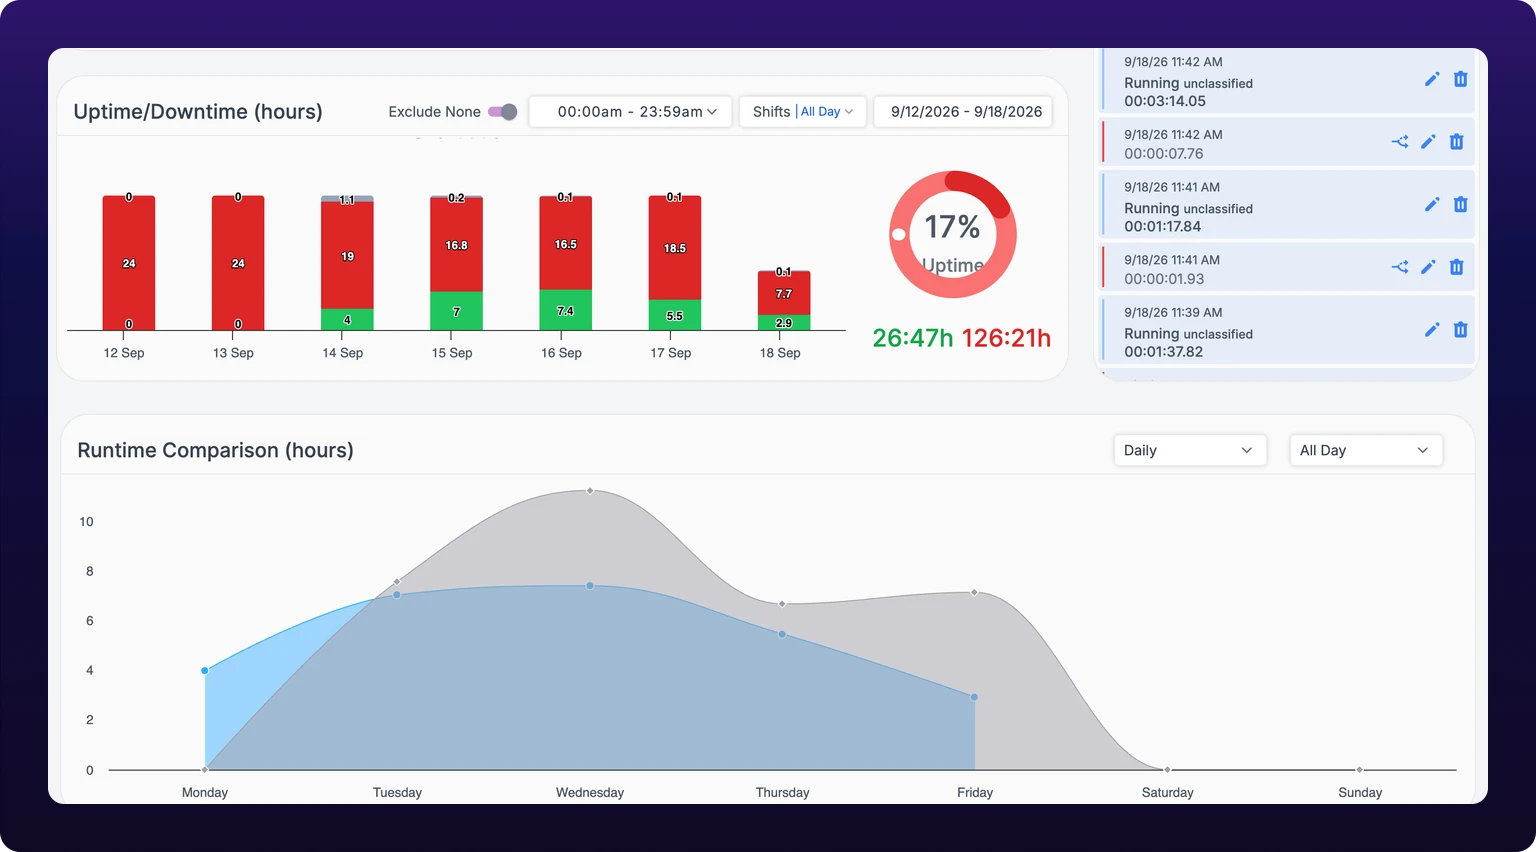This screenshot has height=852, width=1536.
Task: Click the 9/18/26 11:39 AM timestamp
Action: pyautogui.click(x=1173, y=312)
